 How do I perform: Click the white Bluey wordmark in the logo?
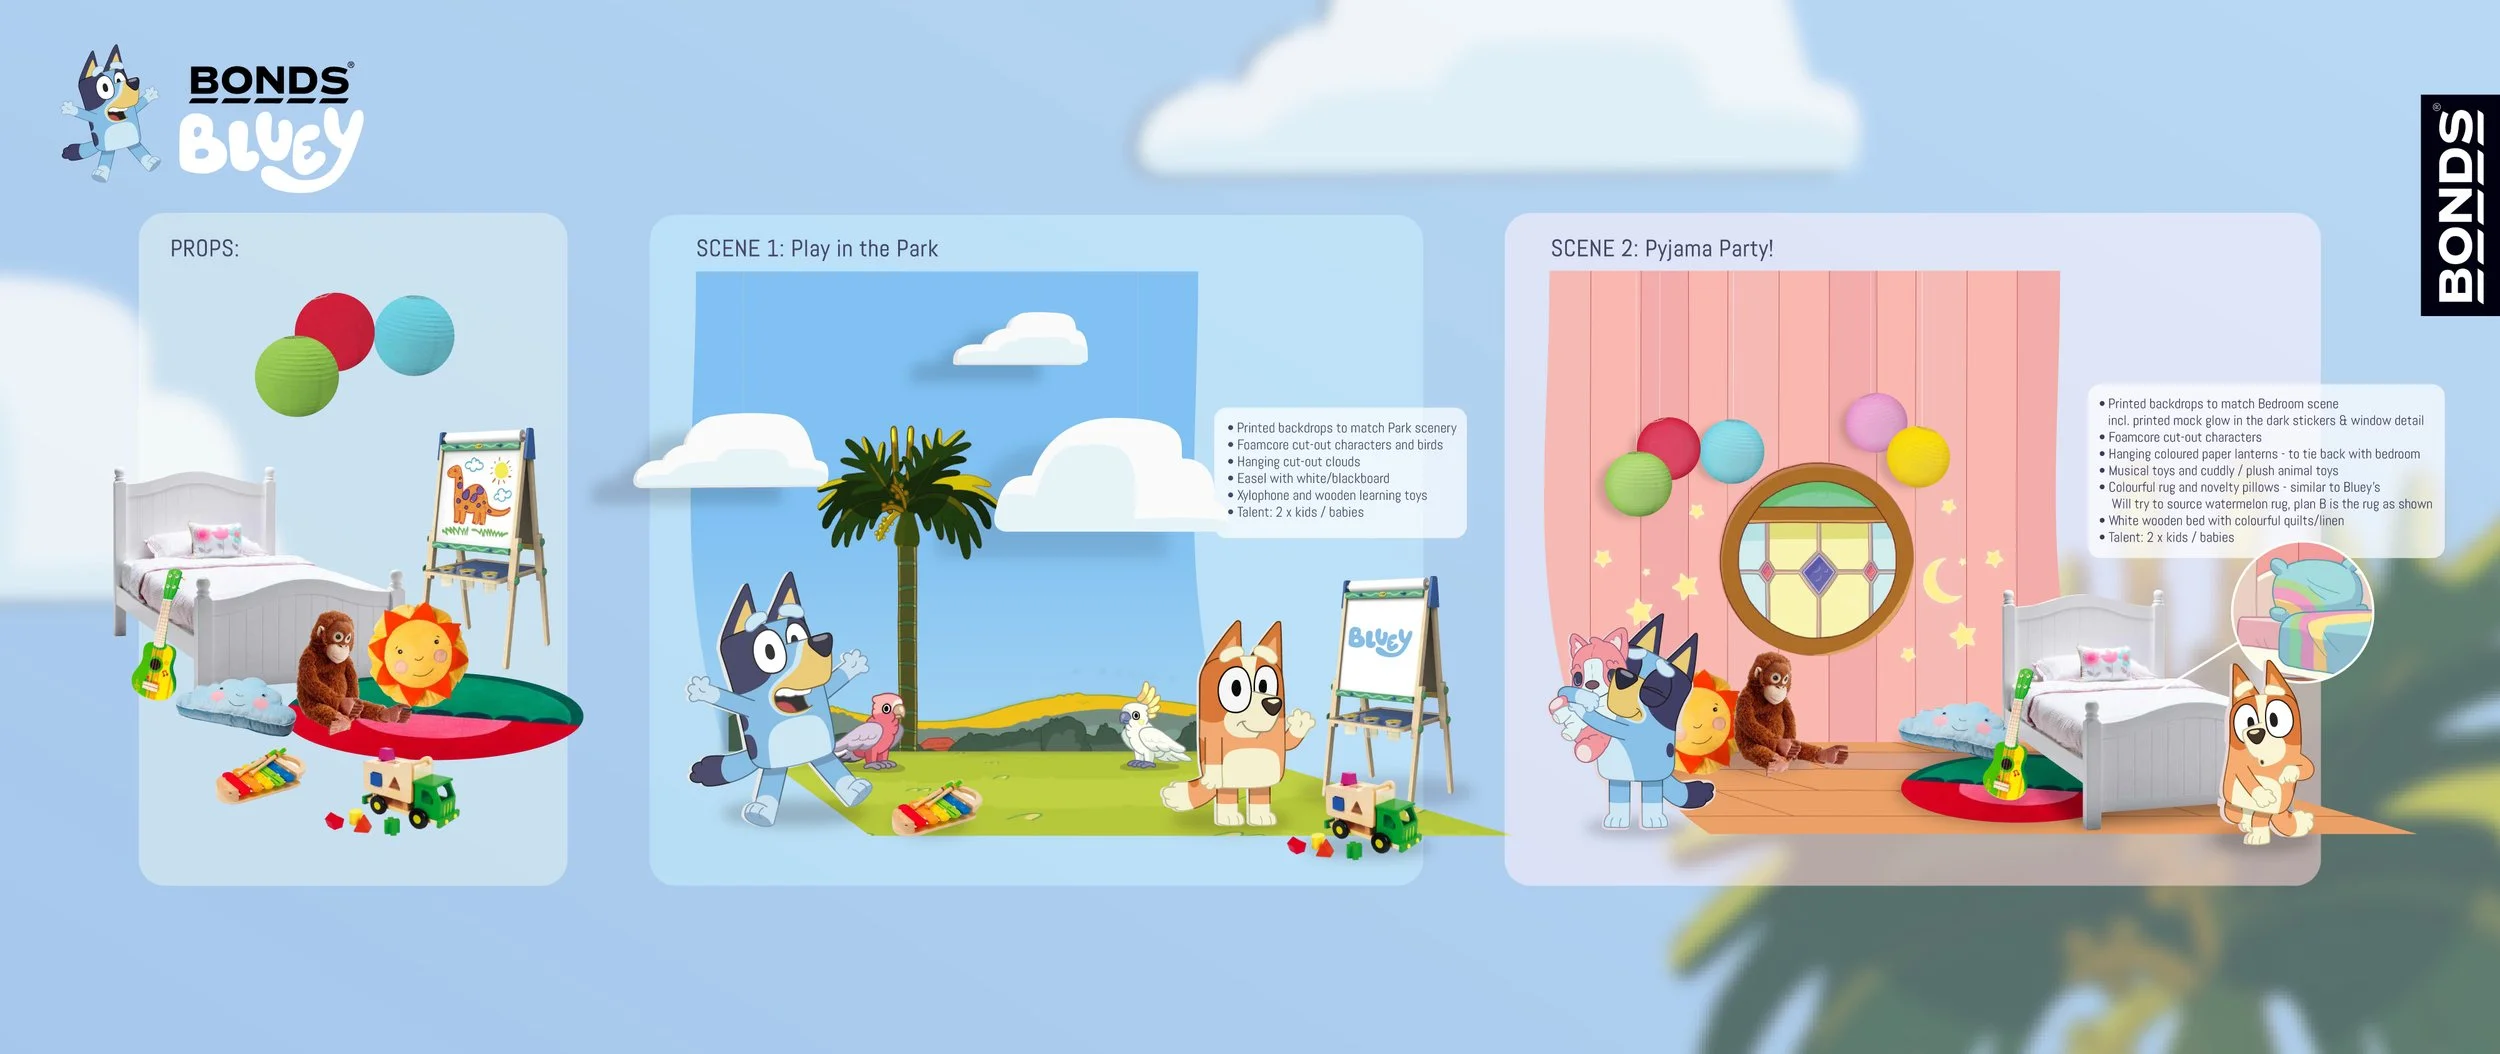pyautogui.click(x=270, y=150)
